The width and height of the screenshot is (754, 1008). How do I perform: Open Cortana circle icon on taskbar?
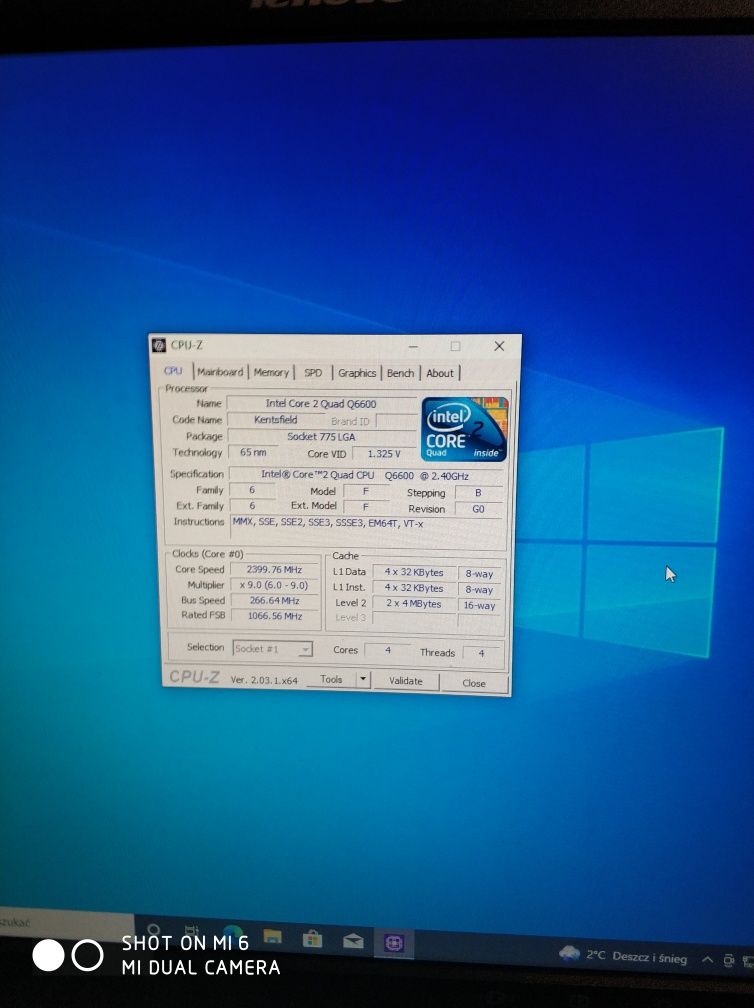click(154, 930)
